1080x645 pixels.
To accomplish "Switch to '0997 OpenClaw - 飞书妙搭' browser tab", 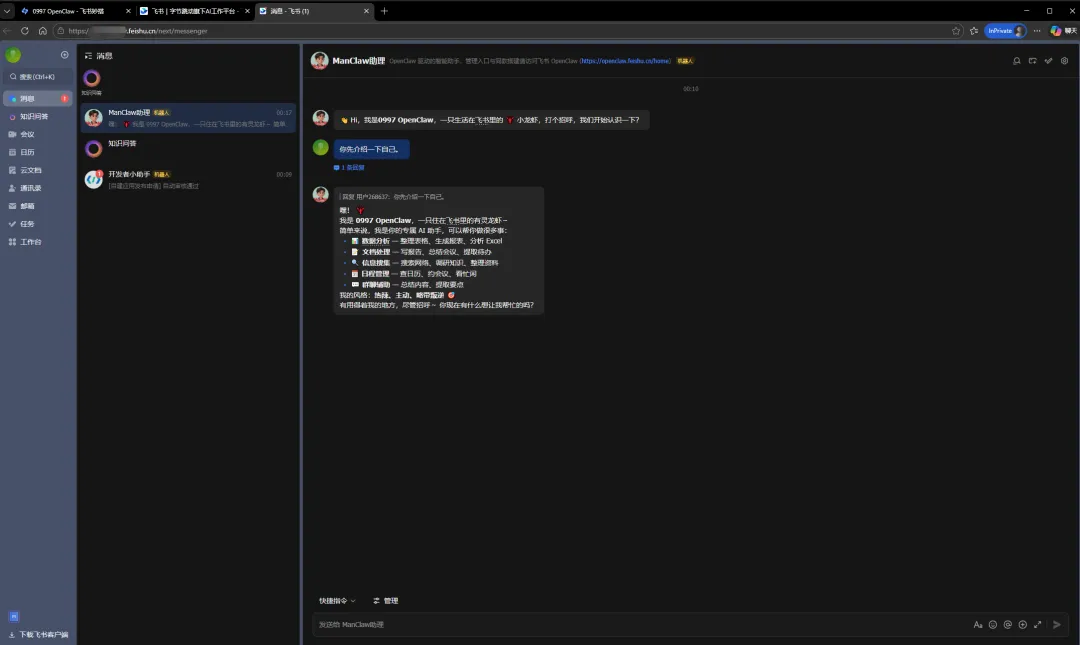I will click(x=75, y=11).
